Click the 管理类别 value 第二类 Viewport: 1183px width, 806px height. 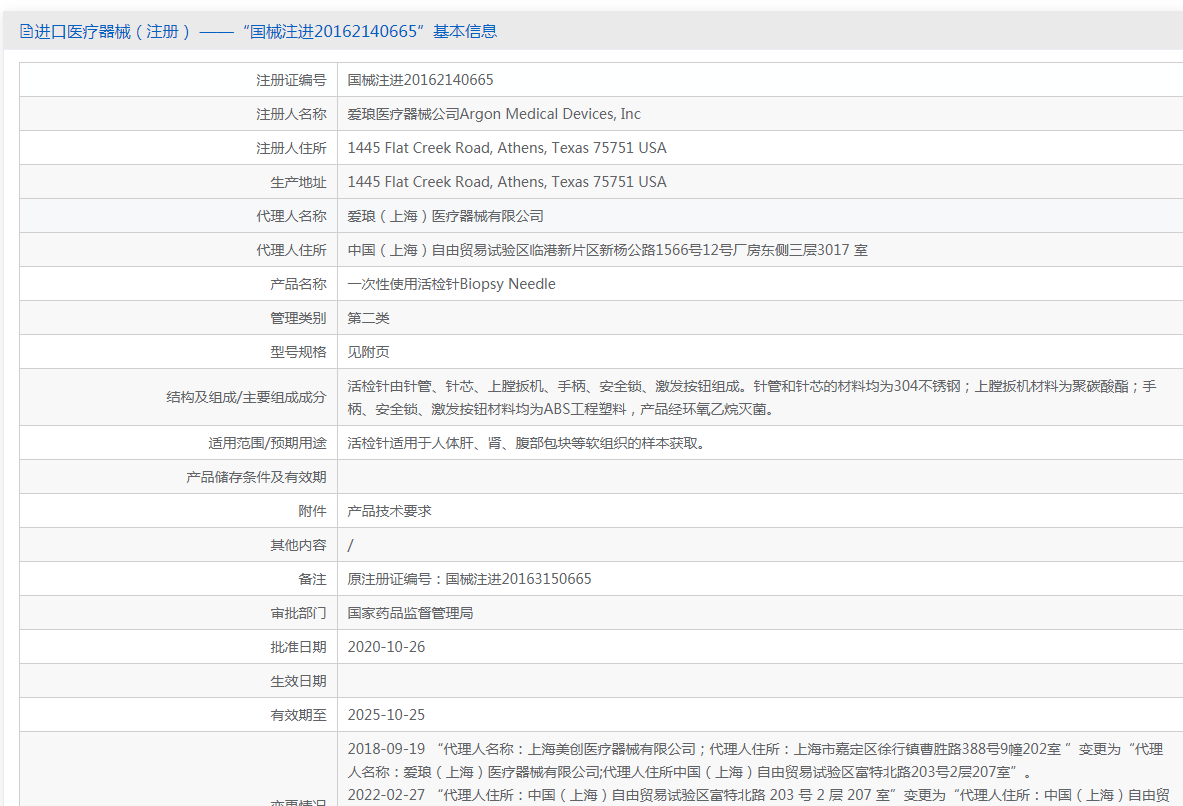368,318
